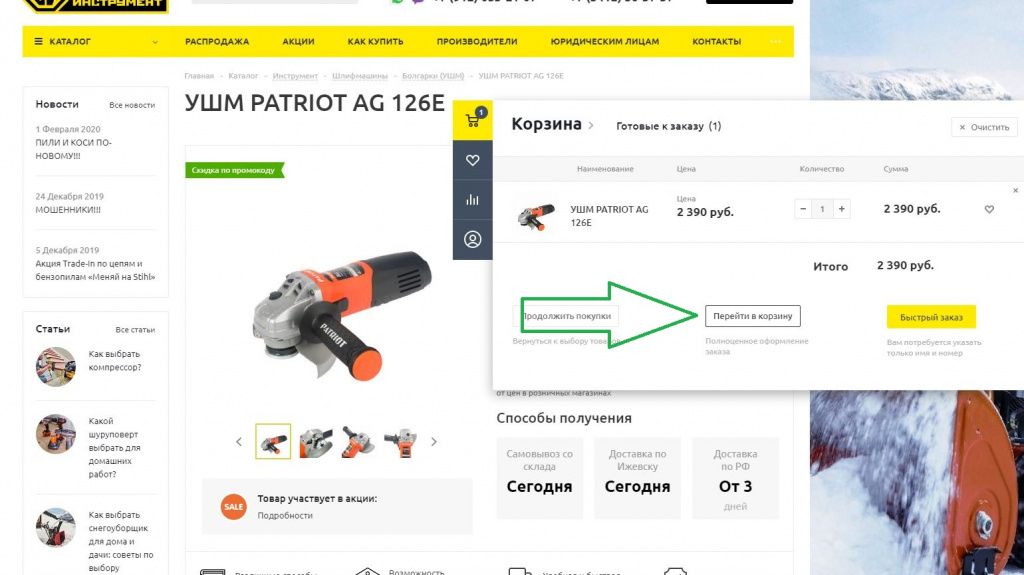
Task: Click the orange SALE badge icon
Action: (x=233, y=506)
